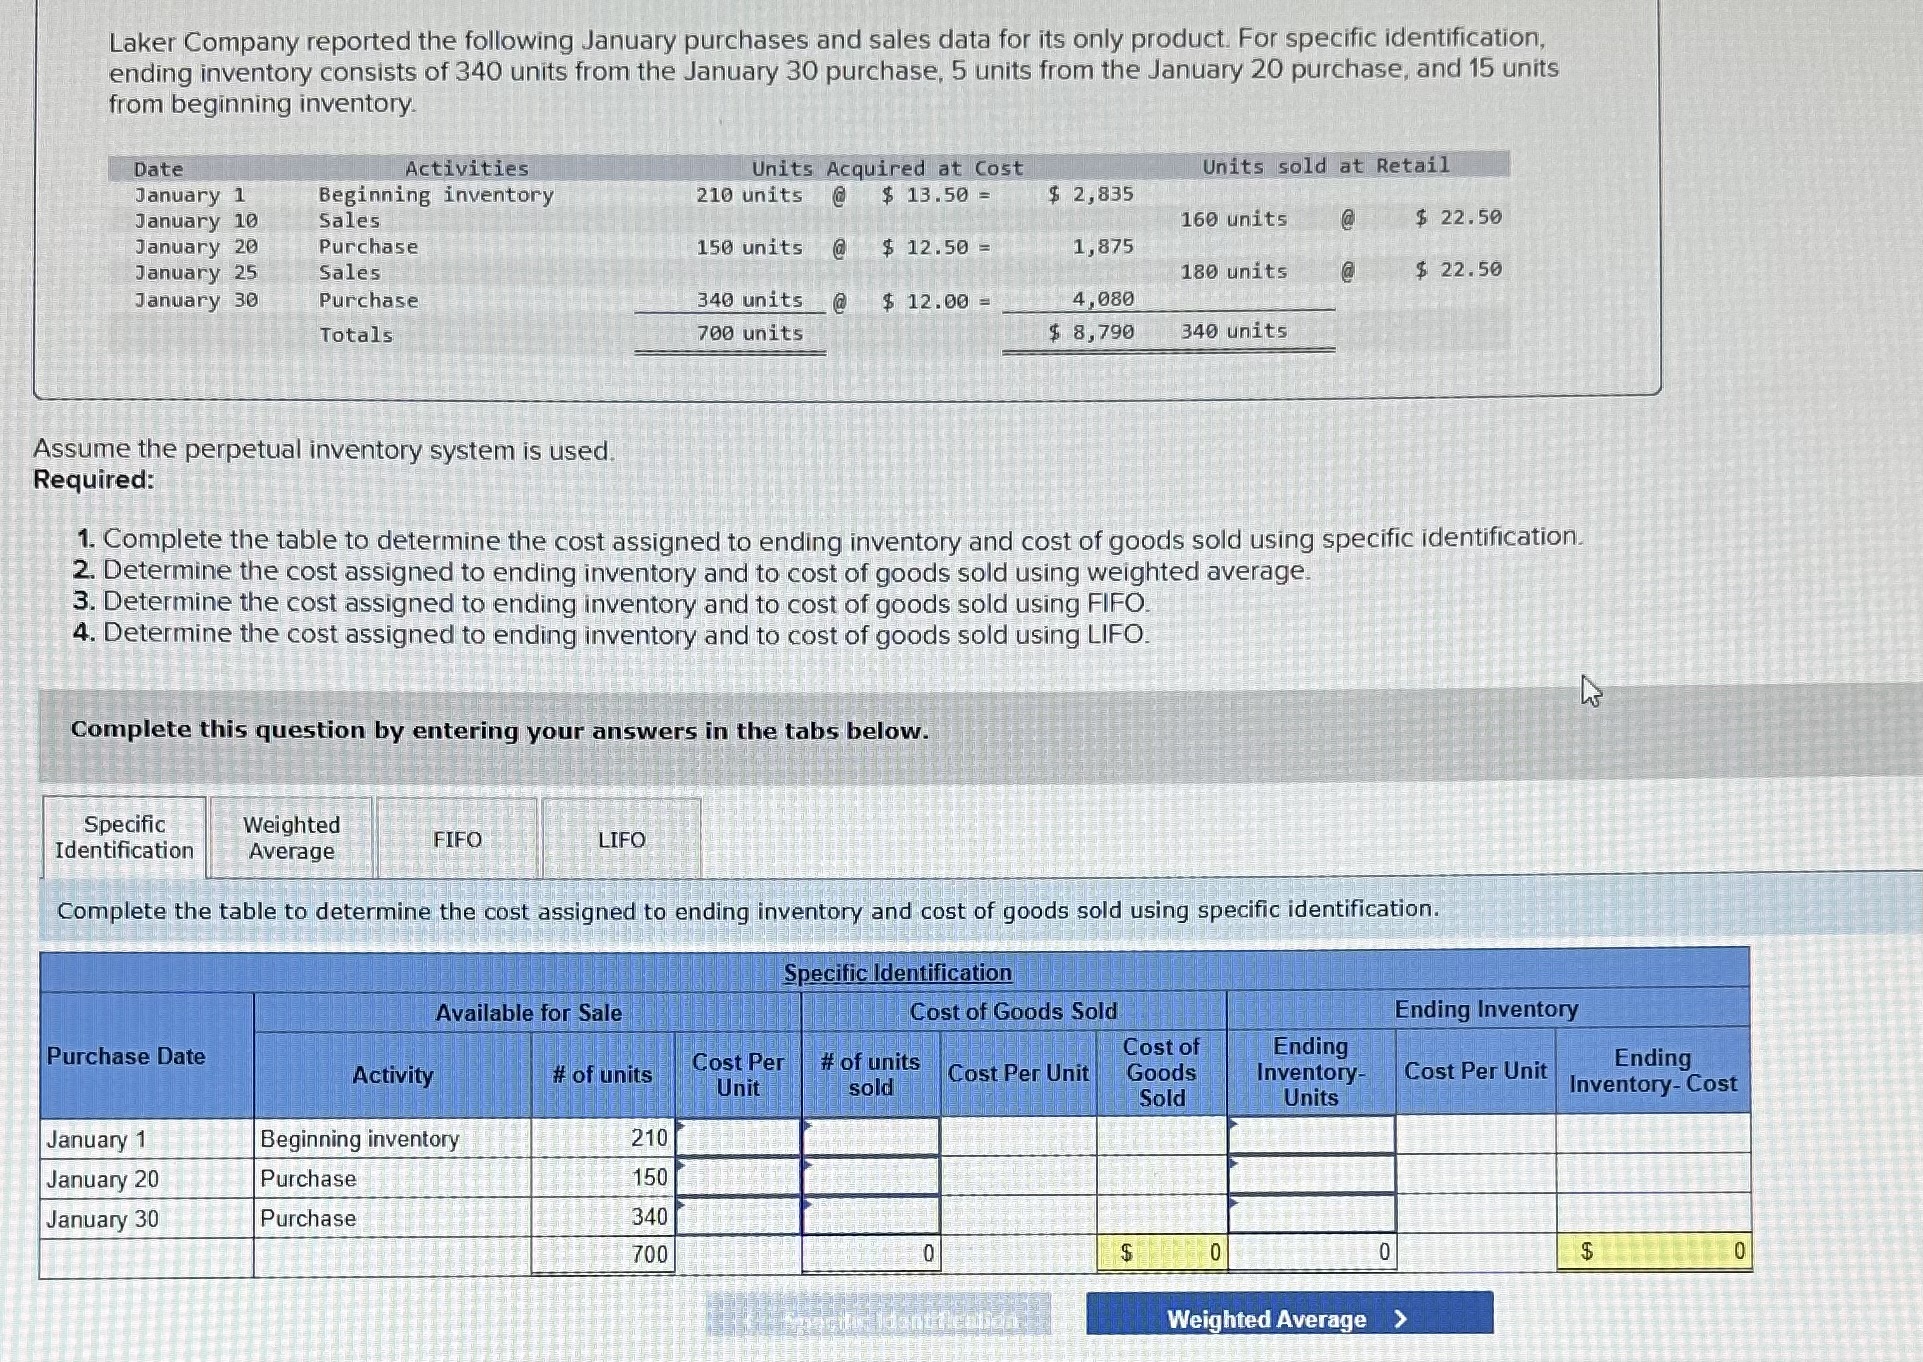Viewport: 1923px width, 1362px height.
Task: Select the FIFO tab
Action: coord(457,839)
